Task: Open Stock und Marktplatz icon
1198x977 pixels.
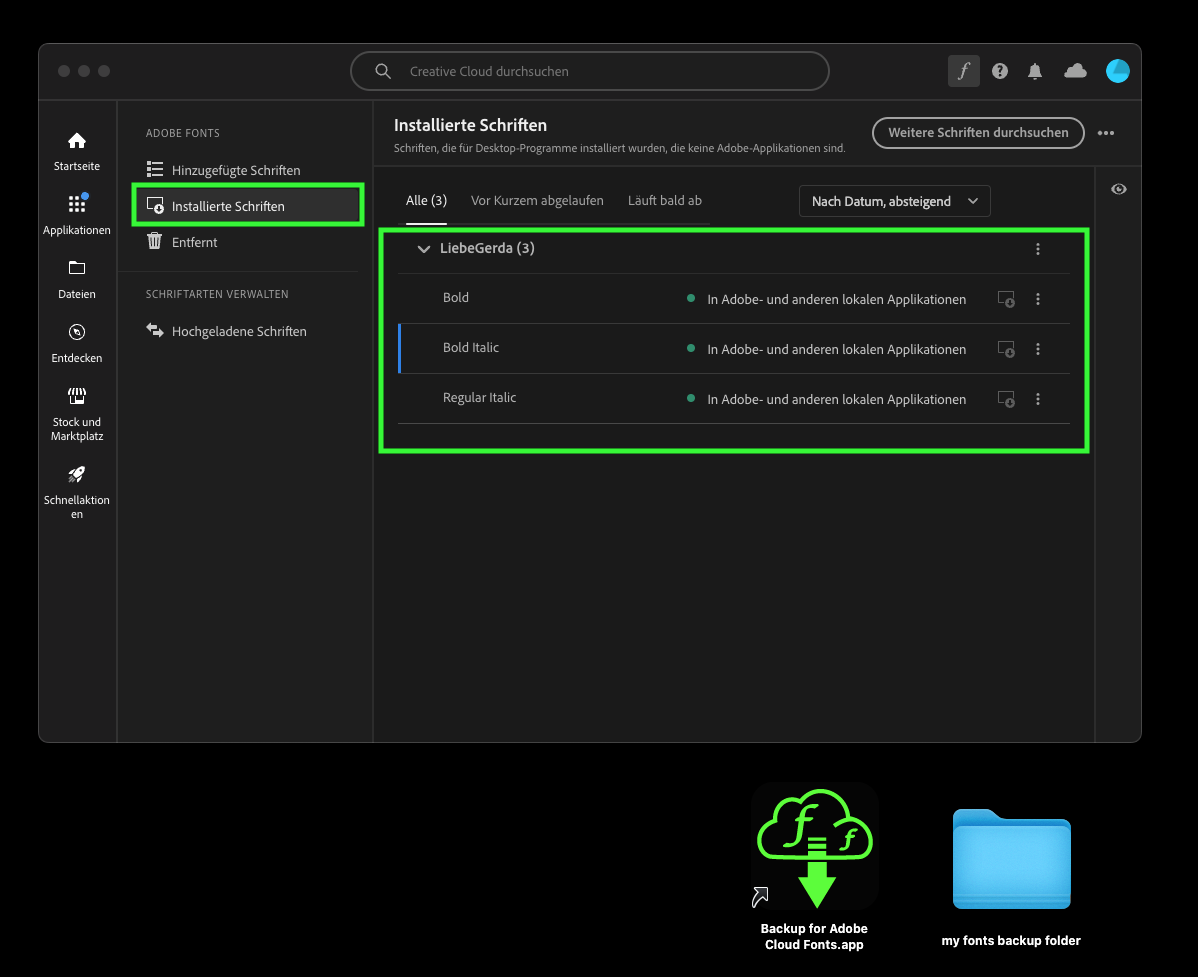Action: (x=76, y=396)
